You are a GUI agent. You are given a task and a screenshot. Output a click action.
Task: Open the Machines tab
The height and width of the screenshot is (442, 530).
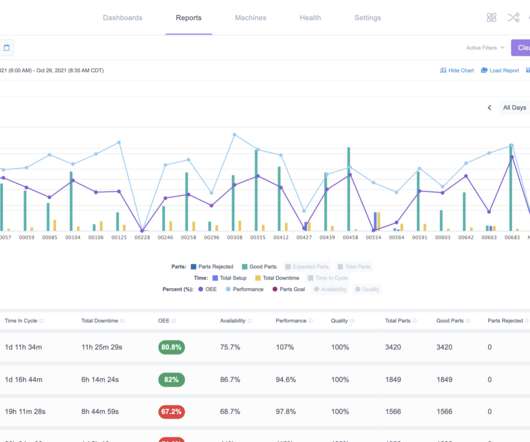[x=250, y=18]
